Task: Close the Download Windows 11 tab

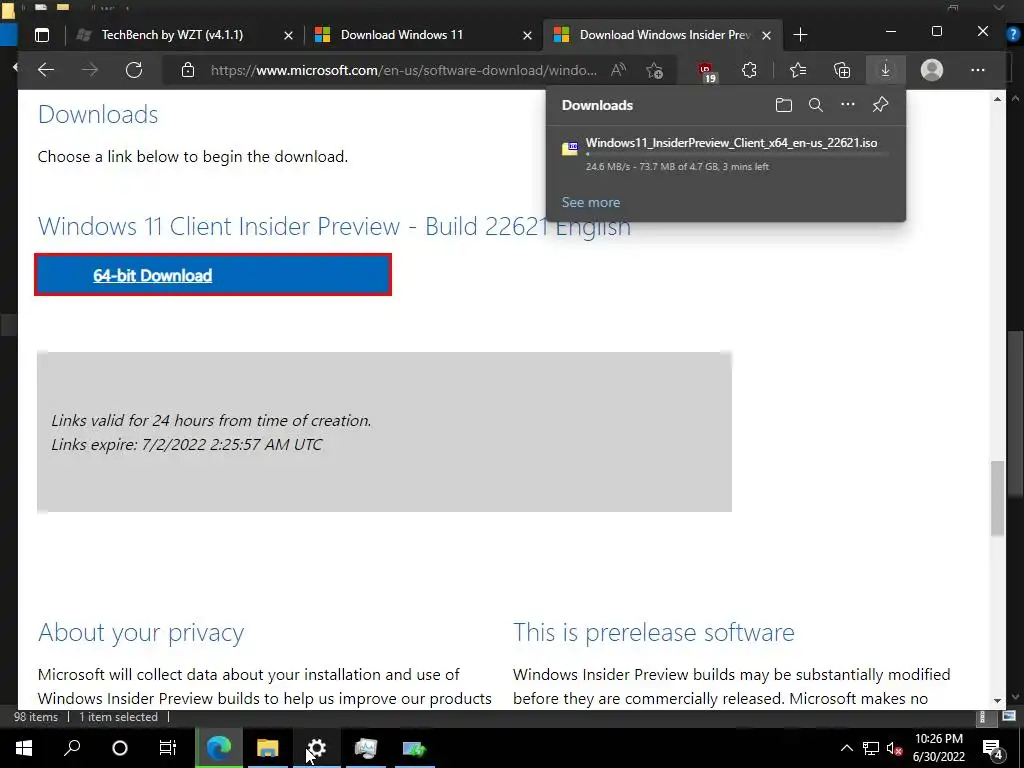Action: (528, 35)
